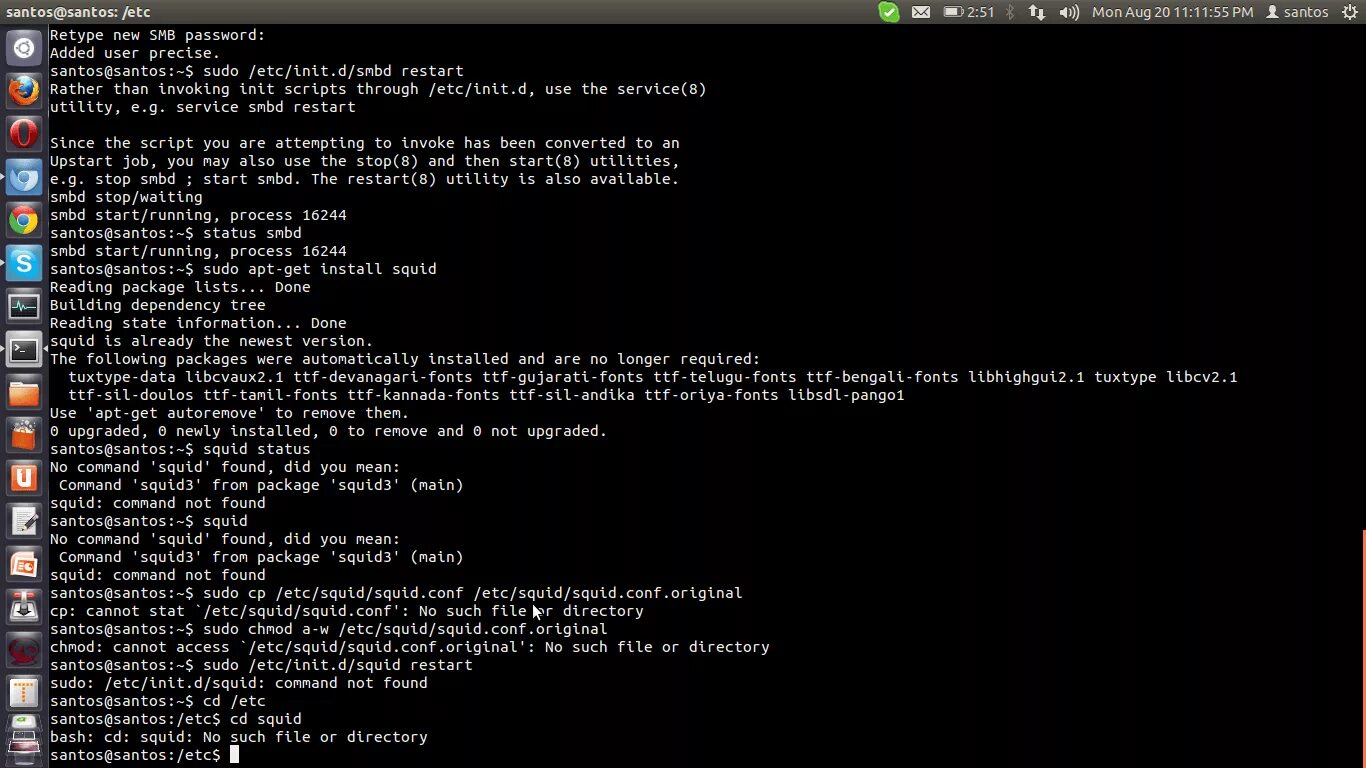1366x768 pixels.
Task: Open the messaging mail envelope menu
Action: point(921,12)
